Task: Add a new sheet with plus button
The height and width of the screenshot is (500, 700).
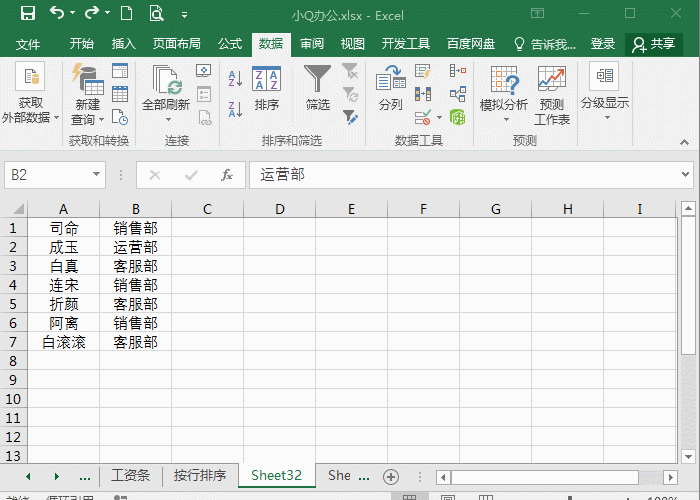Action: [391, 477]
